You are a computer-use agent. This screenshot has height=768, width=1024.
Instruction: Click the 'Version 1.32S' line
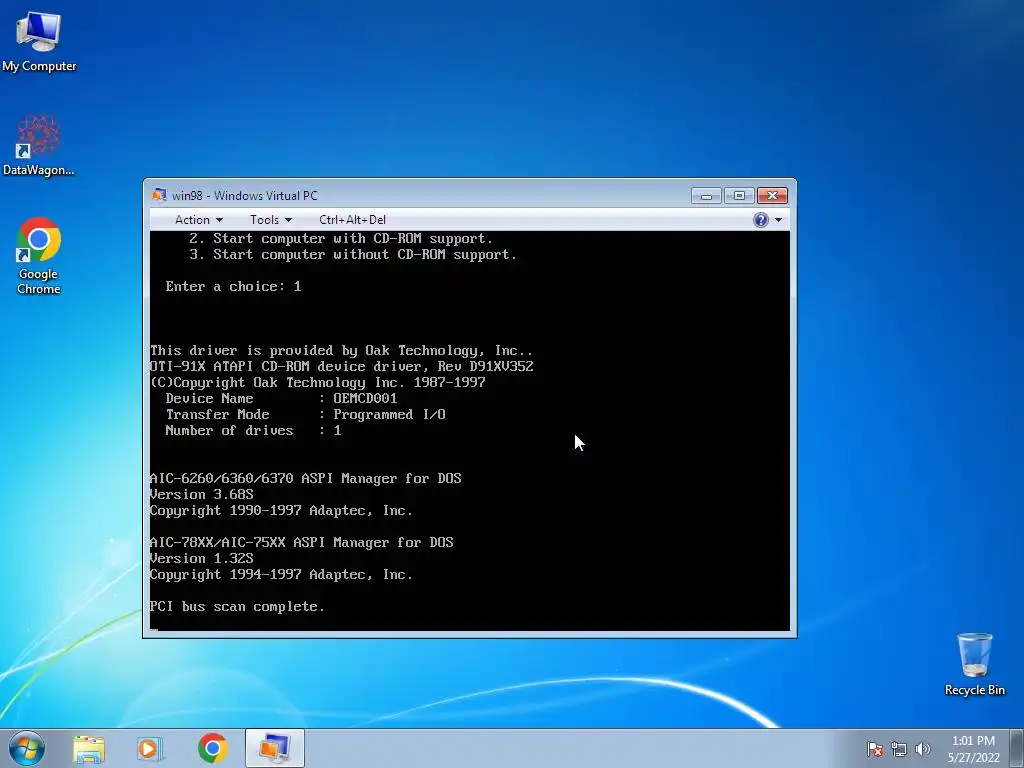pos(201,558)
